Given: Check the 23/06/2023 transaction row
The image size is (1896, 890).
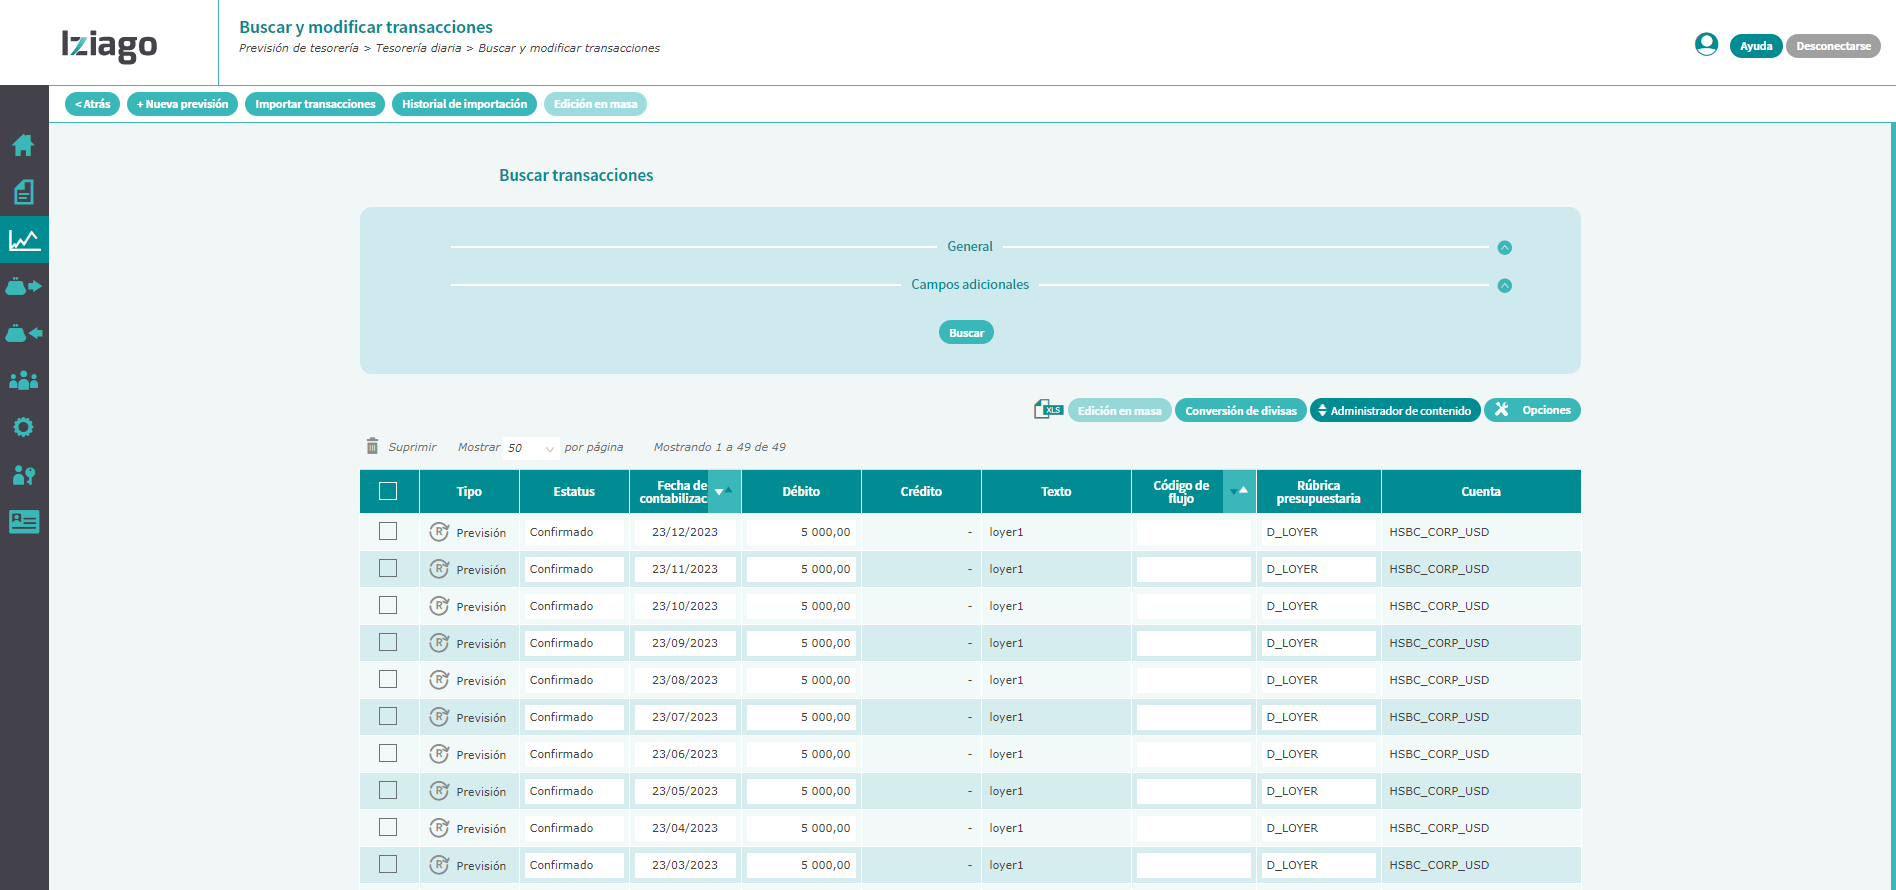Looking at the screenshot, I should [x=388, y=753].
